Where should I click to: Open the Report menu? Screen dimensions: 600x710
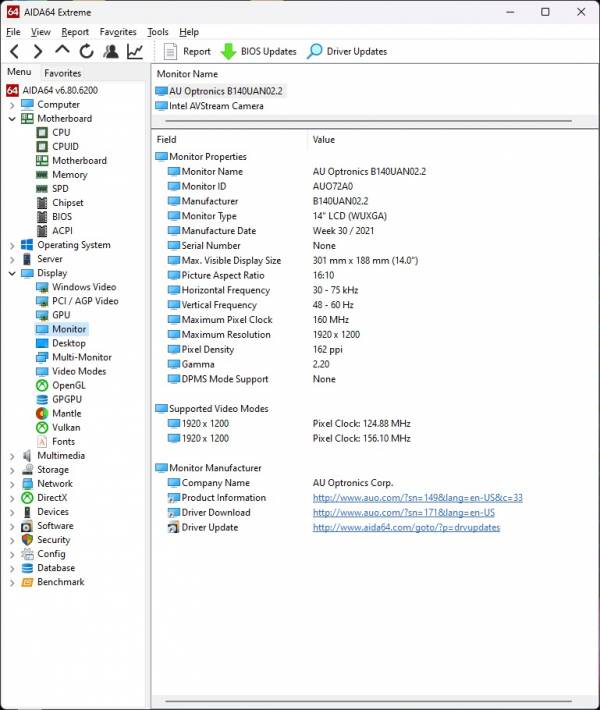75,32
